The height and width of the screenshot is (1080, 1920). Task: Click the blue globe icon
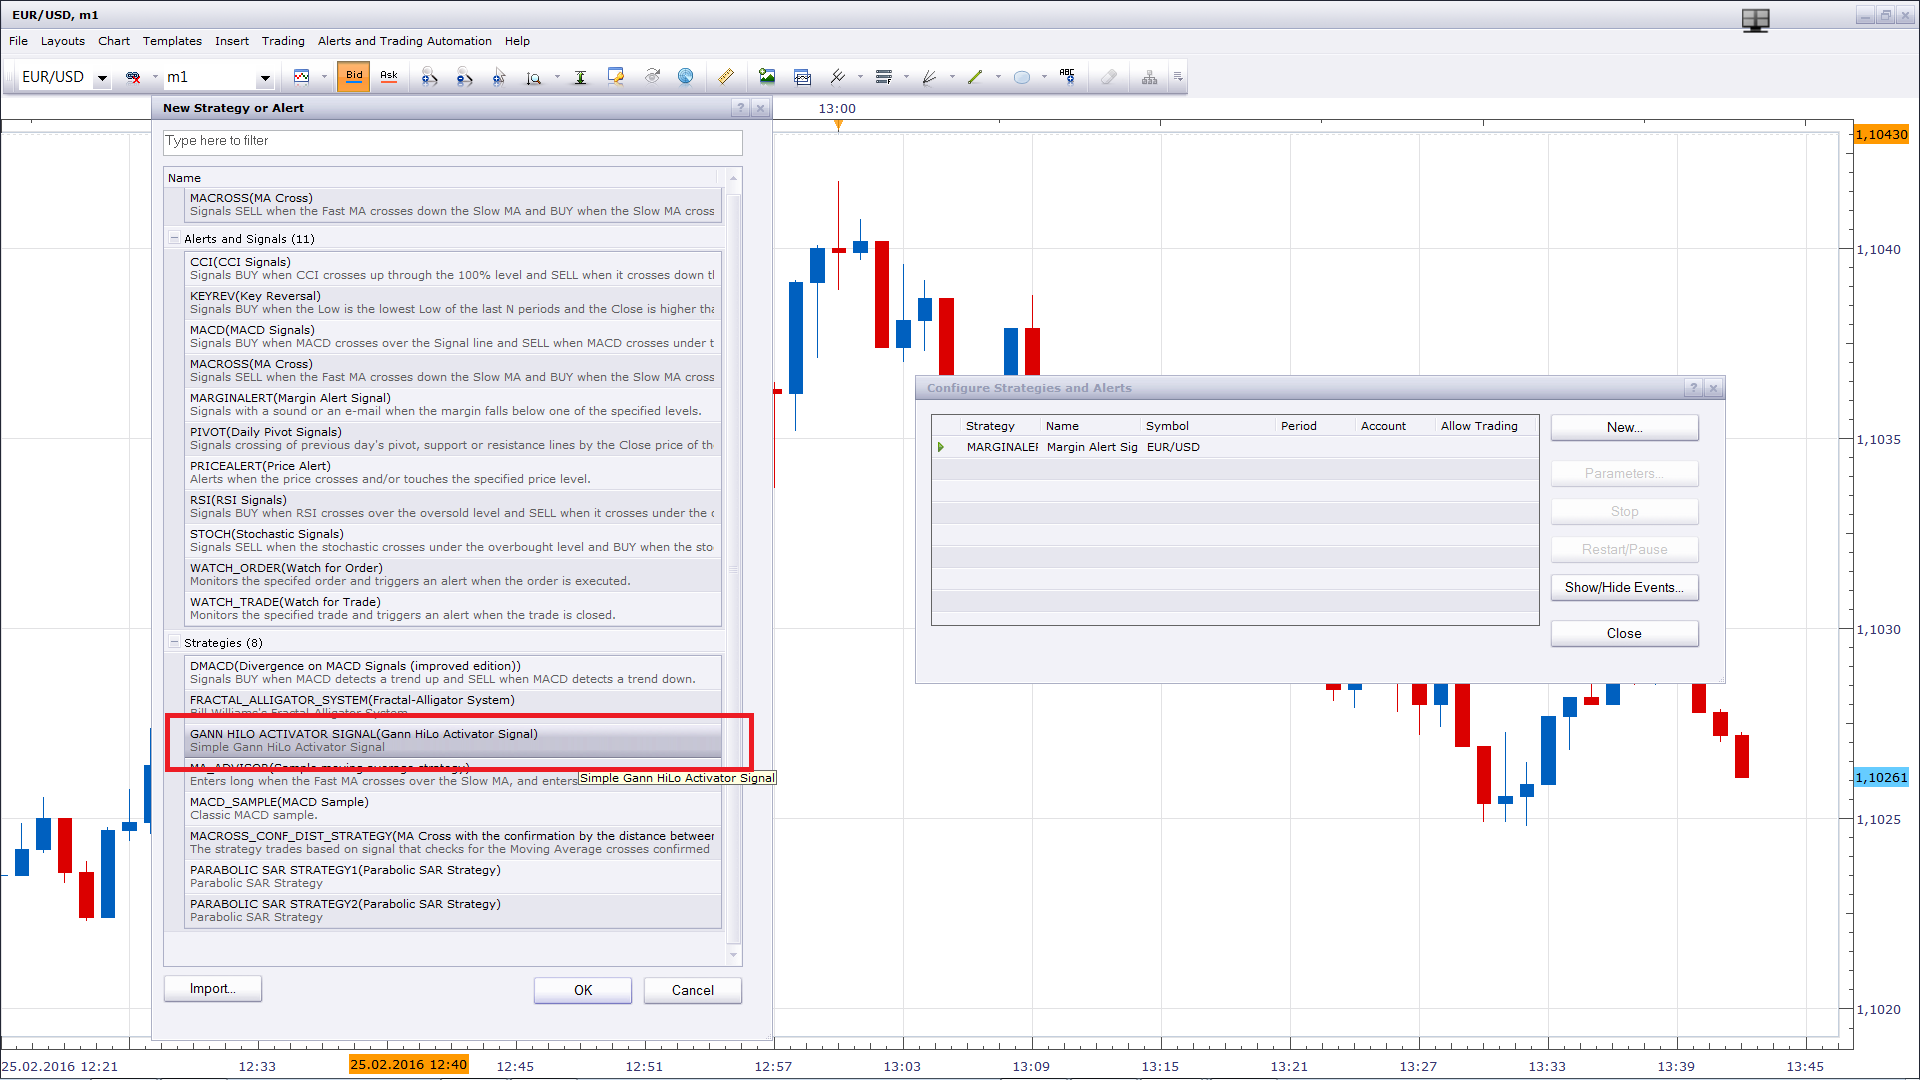pyautogui.click(x=686, y=77)
